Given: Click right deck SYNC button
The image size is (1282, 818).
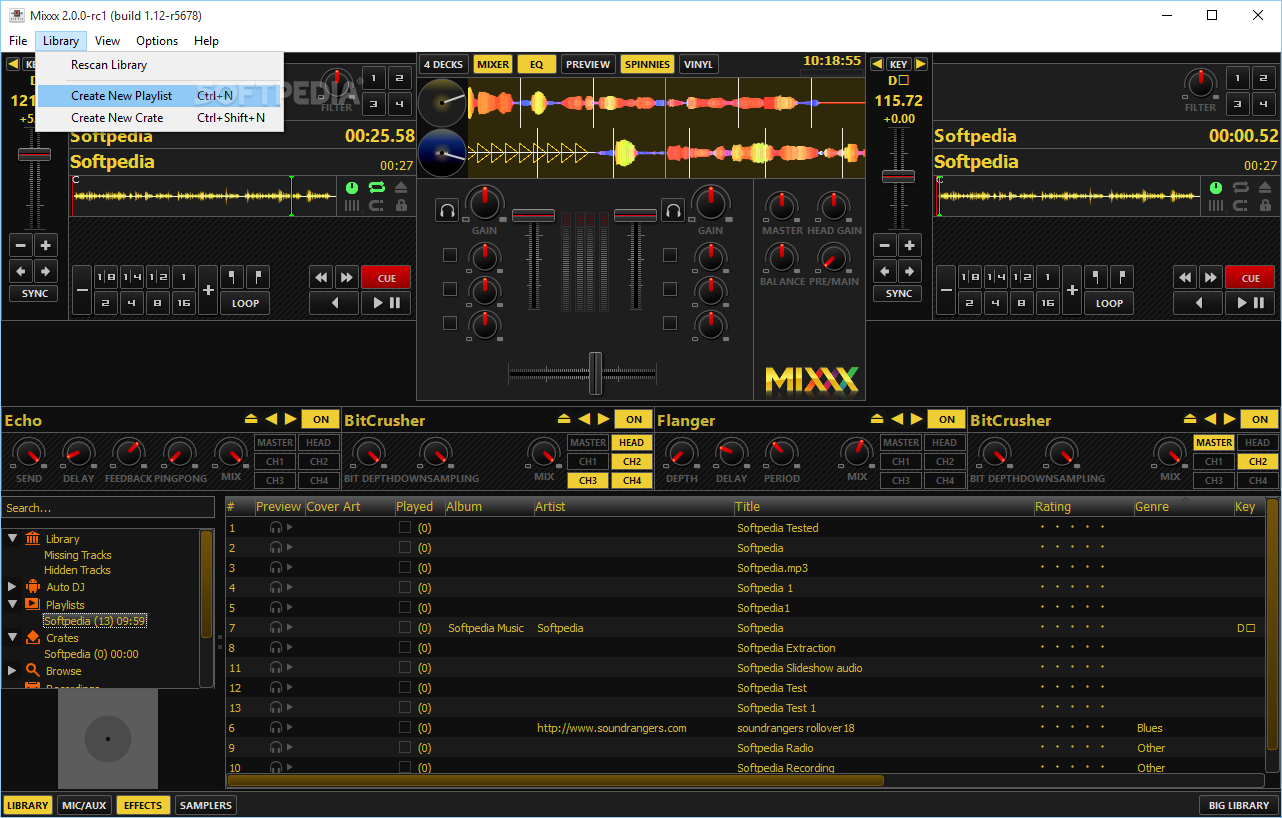Looking at the screenshot, I should click(899, 293).
